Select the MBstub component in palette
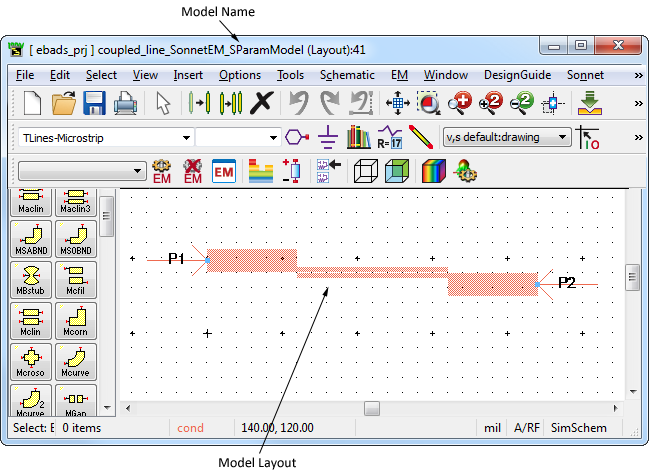 pos(33,279)
